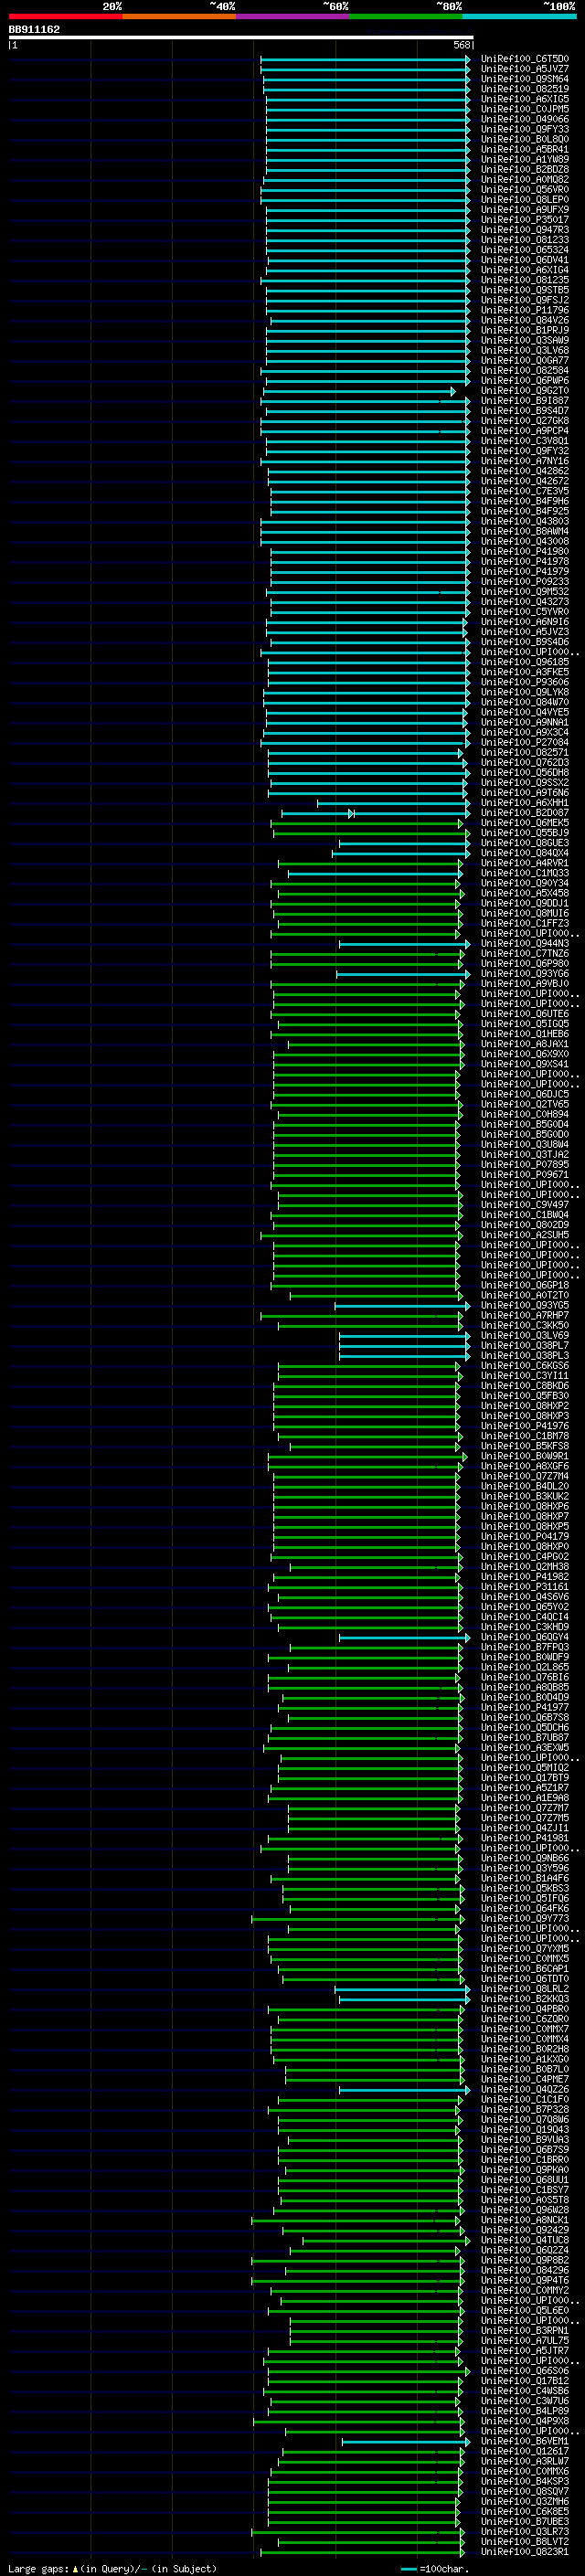The height and width of the screenshot is (2576, 585).
Task: Select the query label BB911162
Action: click(34, 29)
